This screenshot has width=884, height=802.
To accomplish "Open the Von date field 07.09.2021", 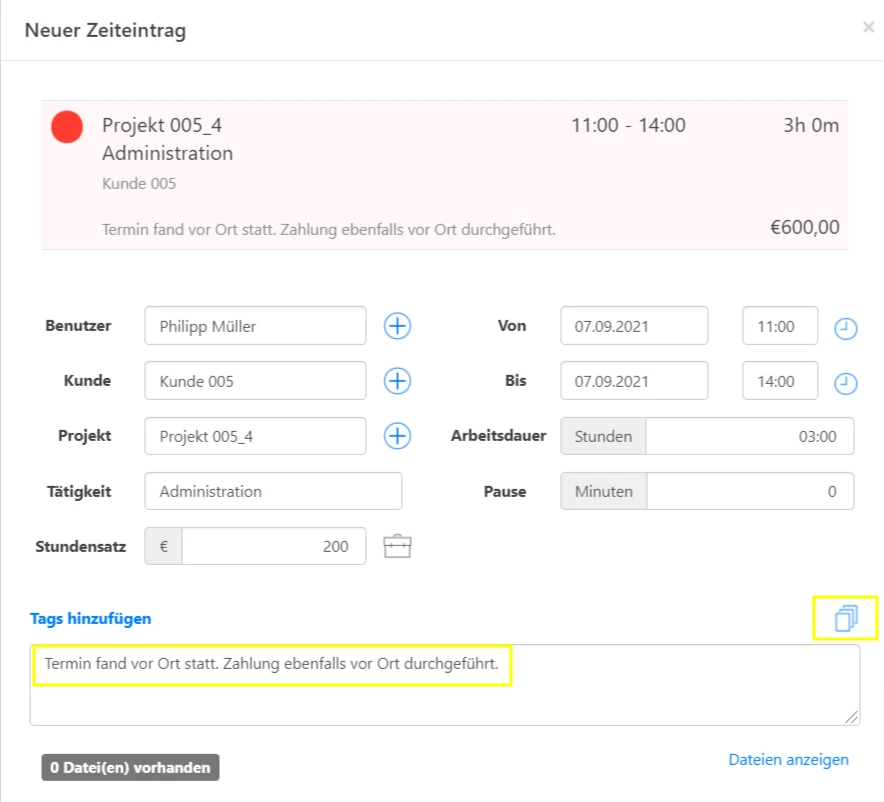I will 634,326.
